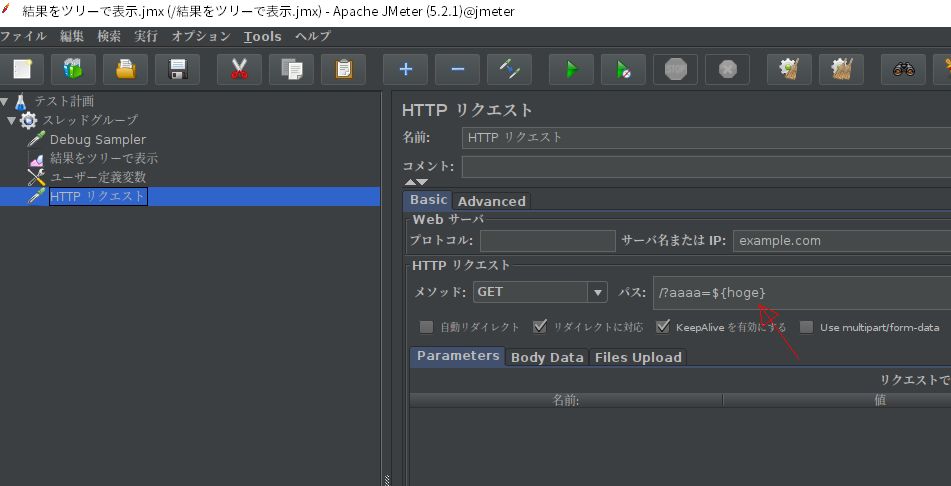Click the Cut scissors icon
Image resolution: width=951 pixels, height=486 pixels.
(x=239, y=69)
